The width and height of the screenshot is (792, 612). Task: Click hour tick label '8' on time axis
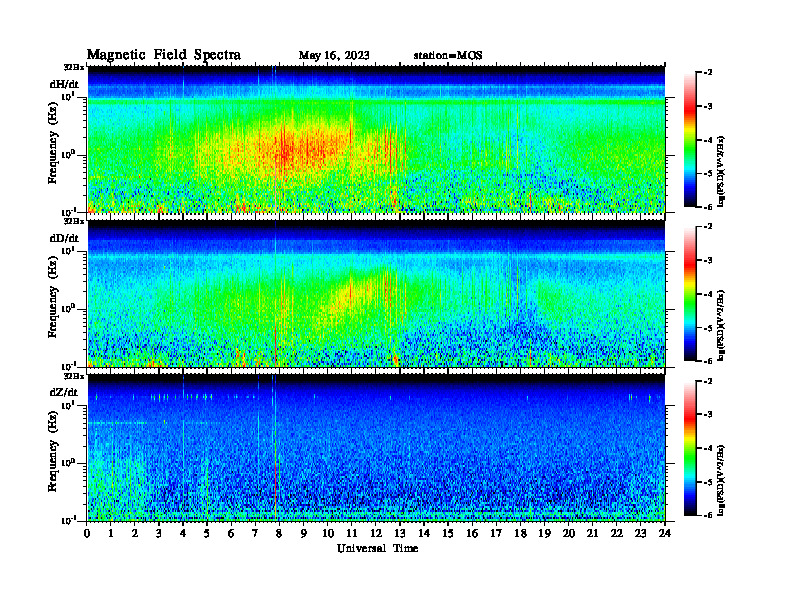(x=279, y=534)
